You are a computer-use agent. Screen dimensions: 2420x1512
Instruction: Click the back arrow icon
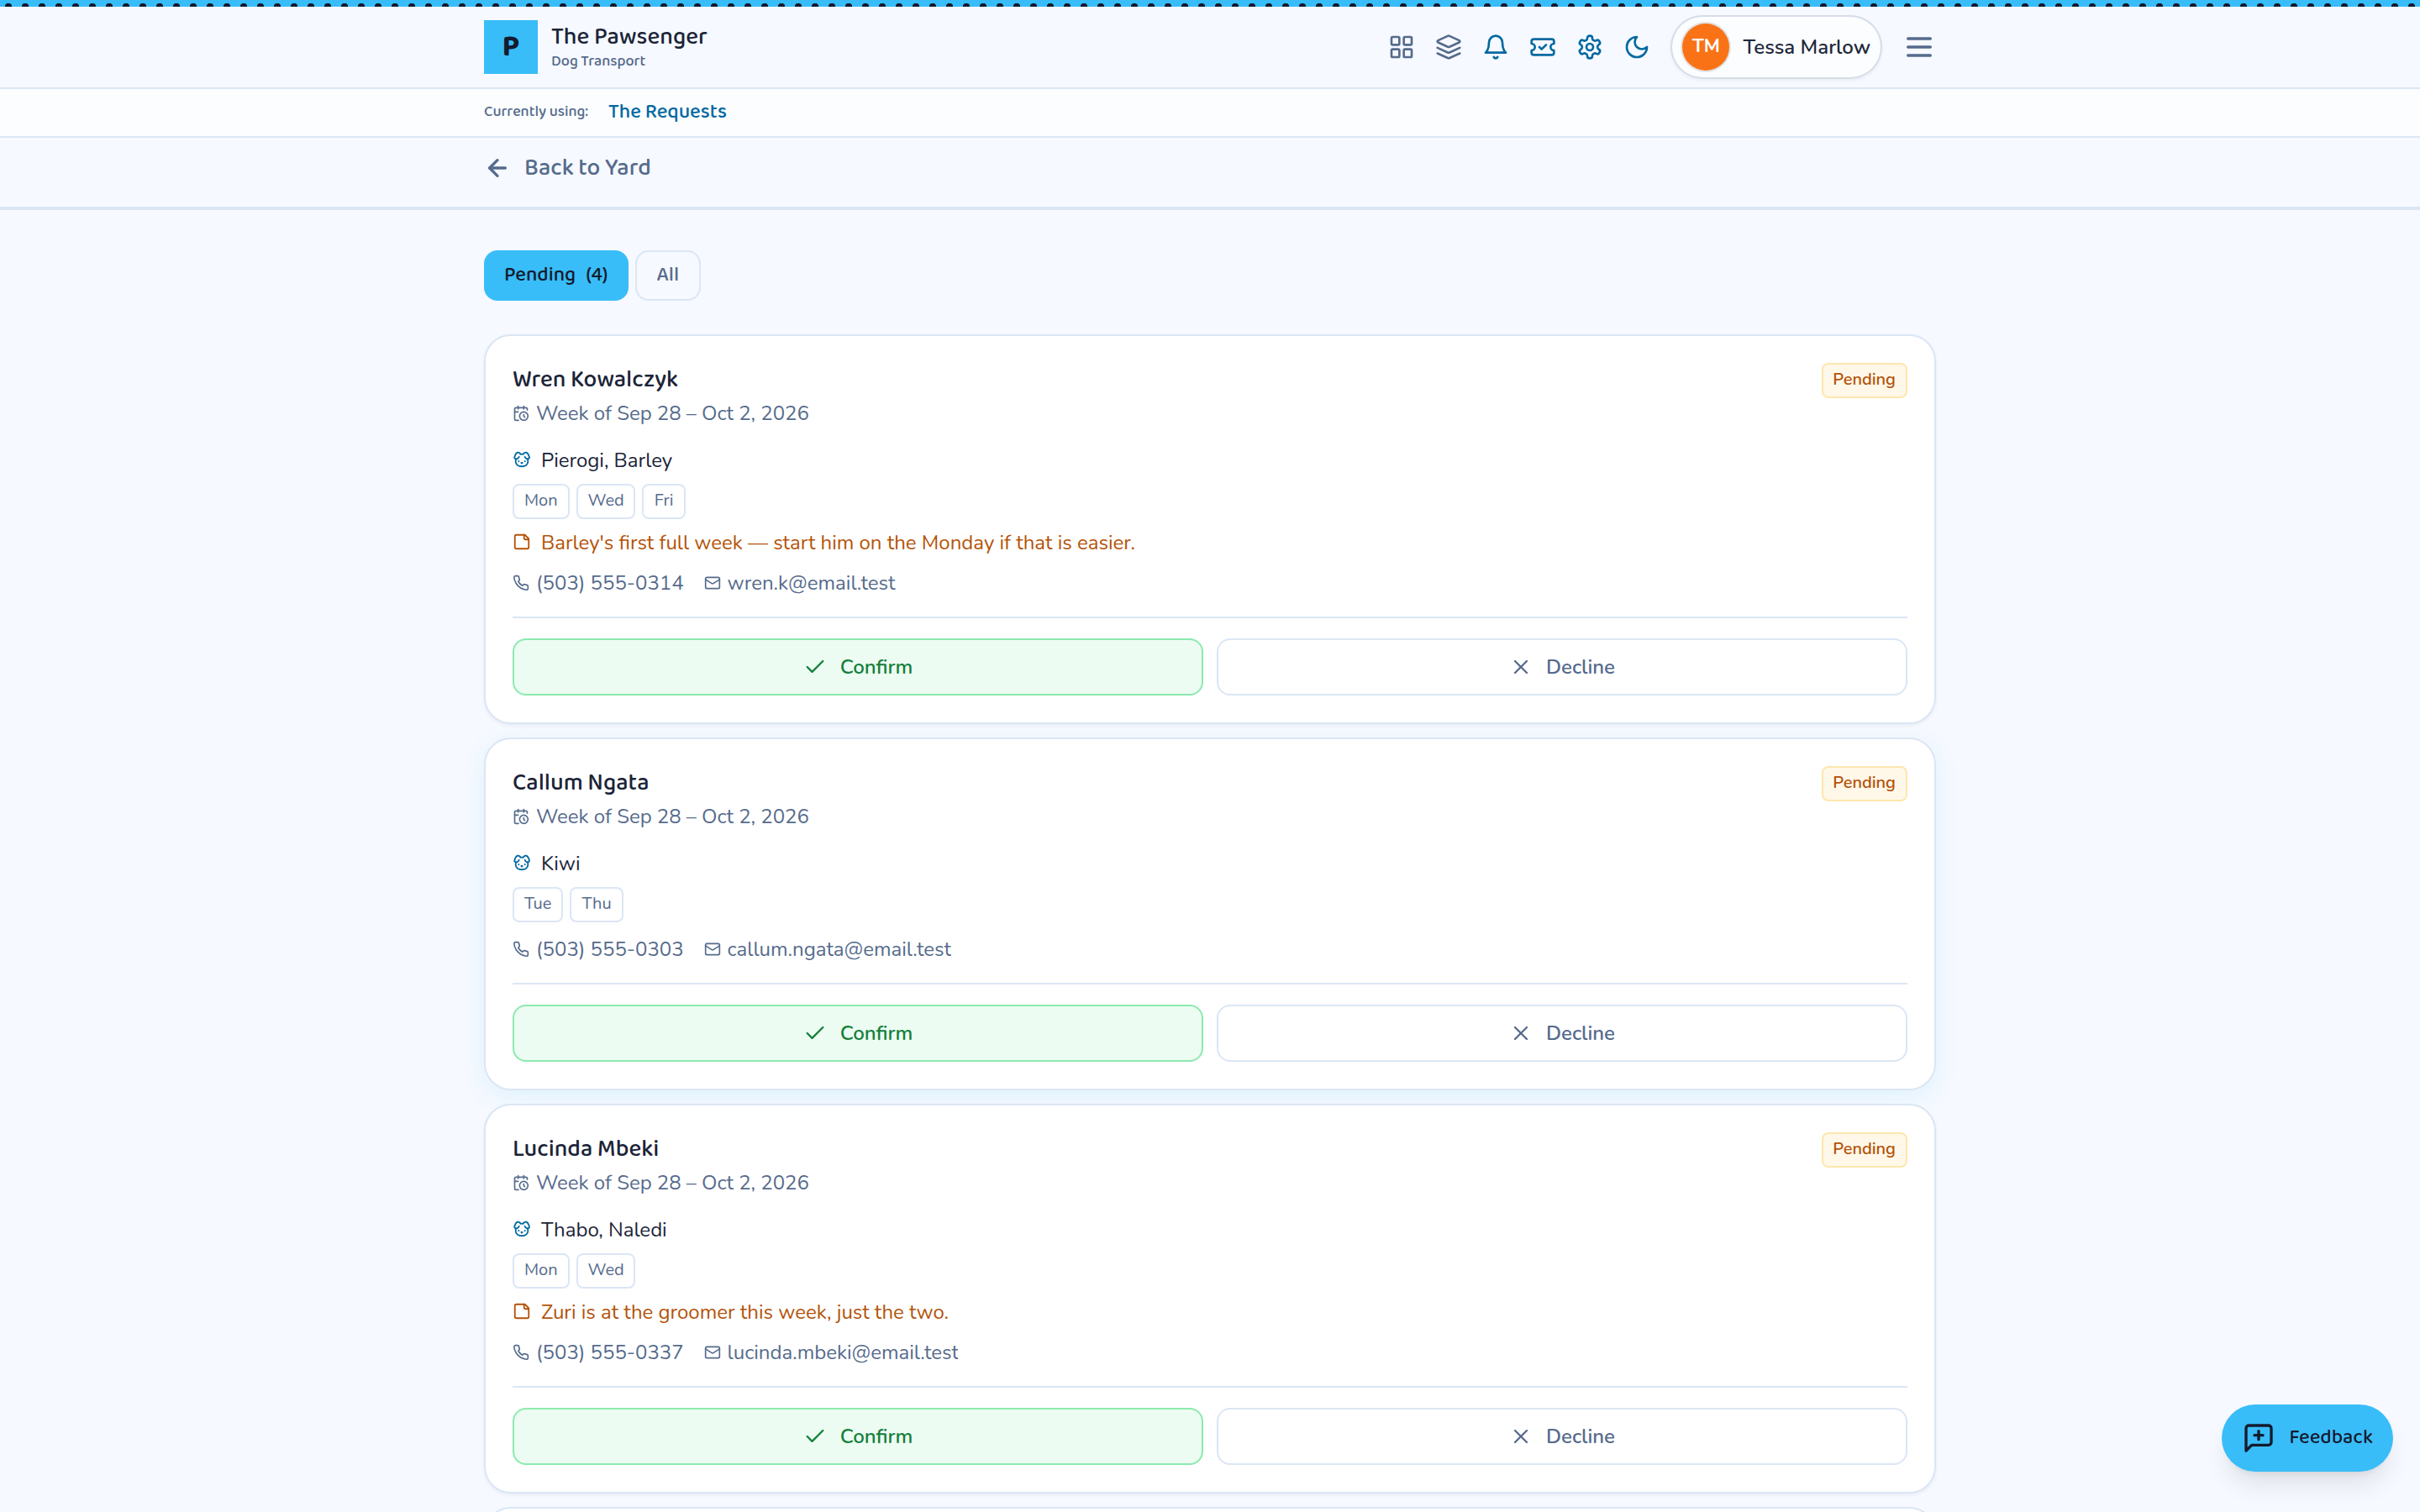point(497,168)
